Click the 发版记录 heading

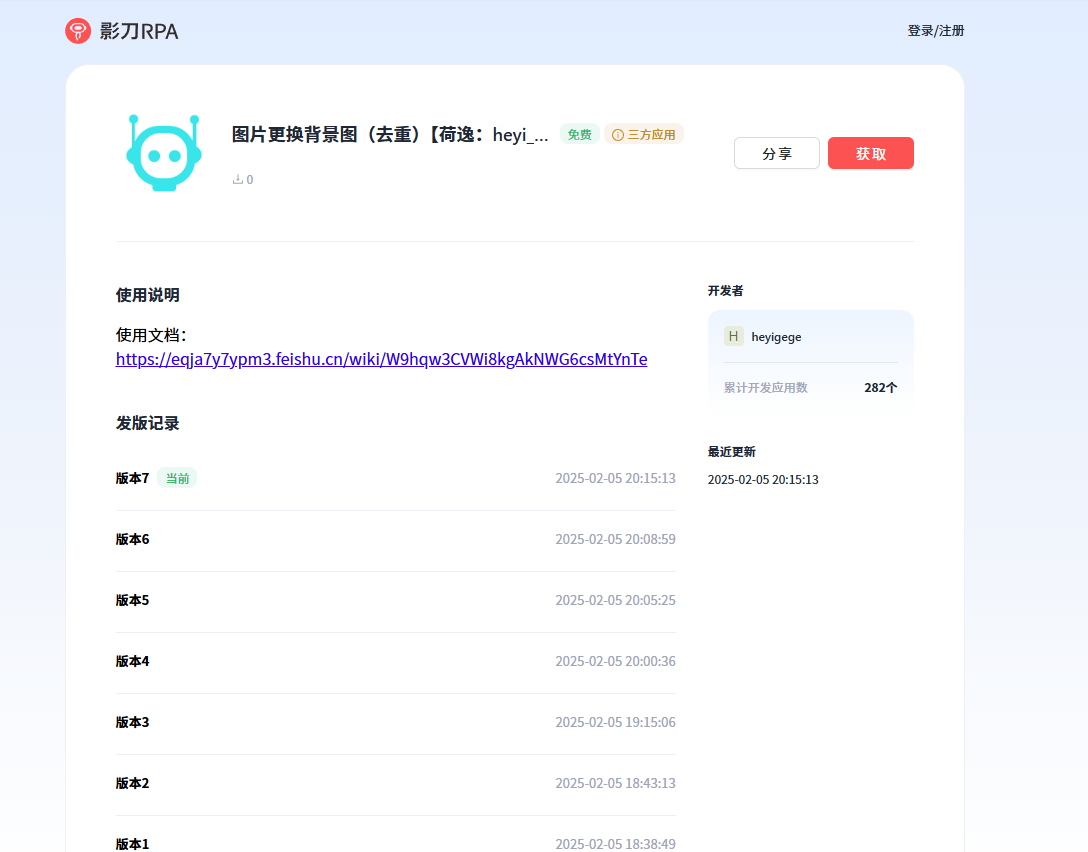tap(148, 423)
